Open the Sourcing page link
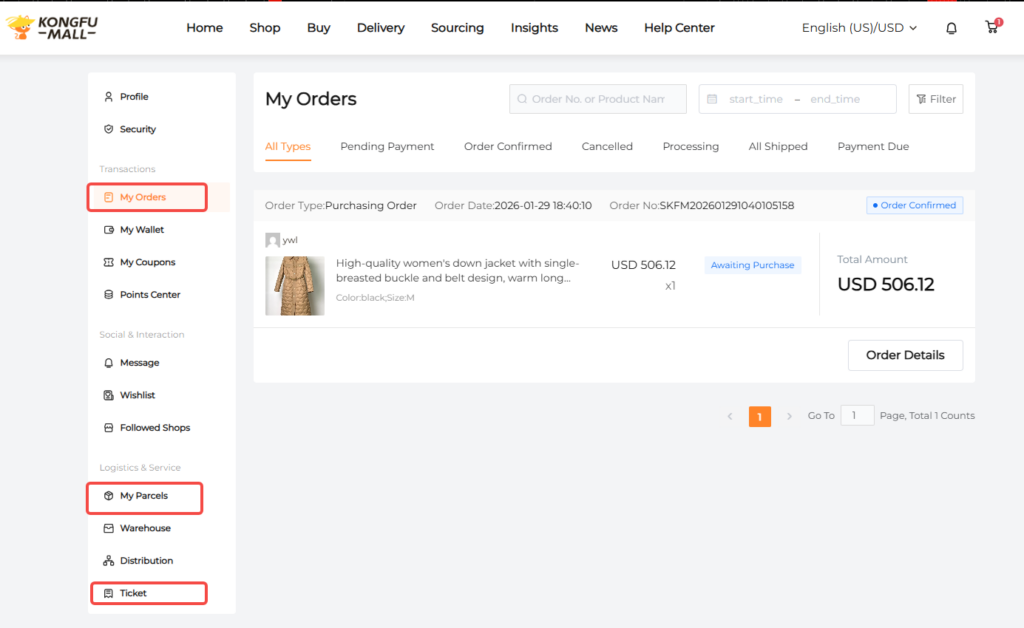This screenshot has height=628, width=1024. click(457, 28)
